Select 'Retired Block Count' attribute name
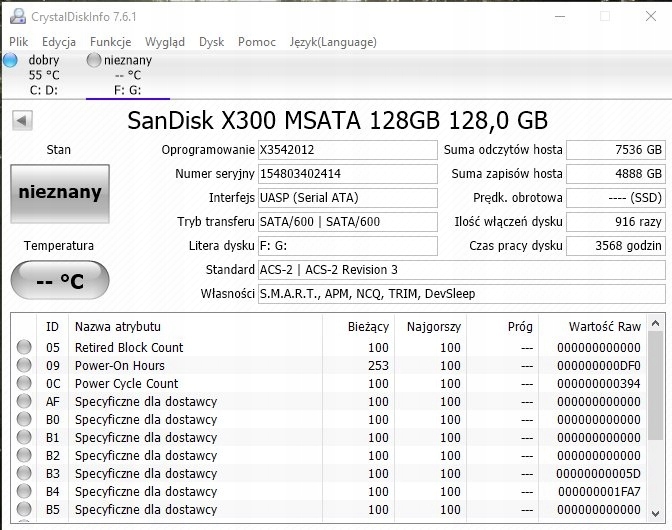672x530 pixels. [x=129, y=347]
